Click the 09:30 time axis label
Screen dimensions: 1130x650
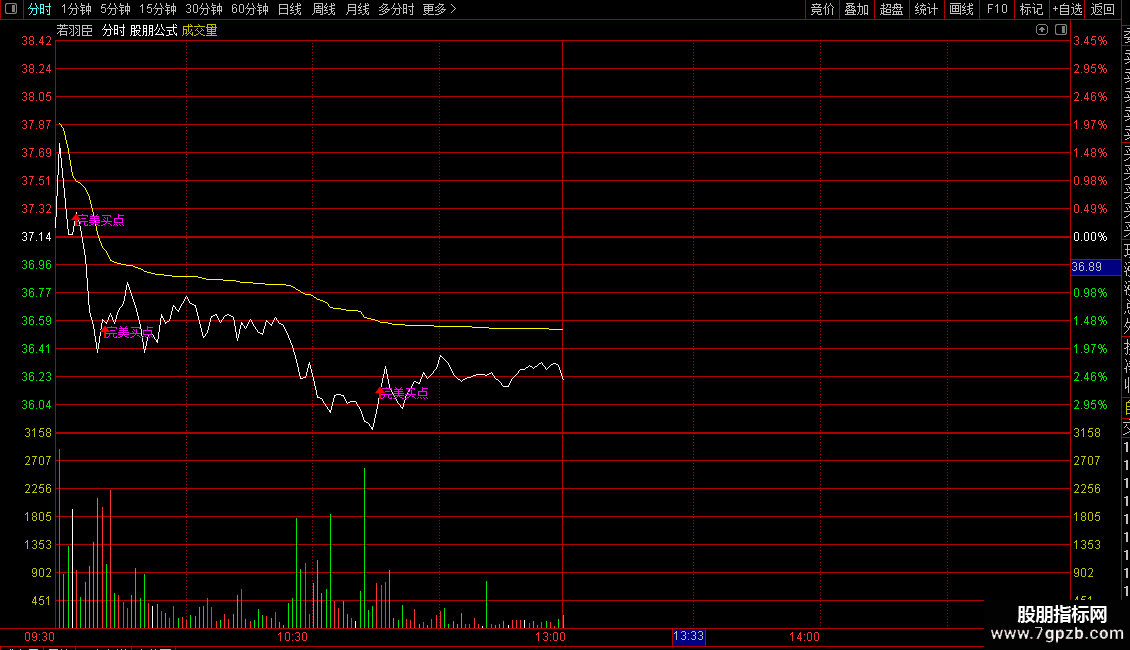pyautogui.click(x=40, y=636)
